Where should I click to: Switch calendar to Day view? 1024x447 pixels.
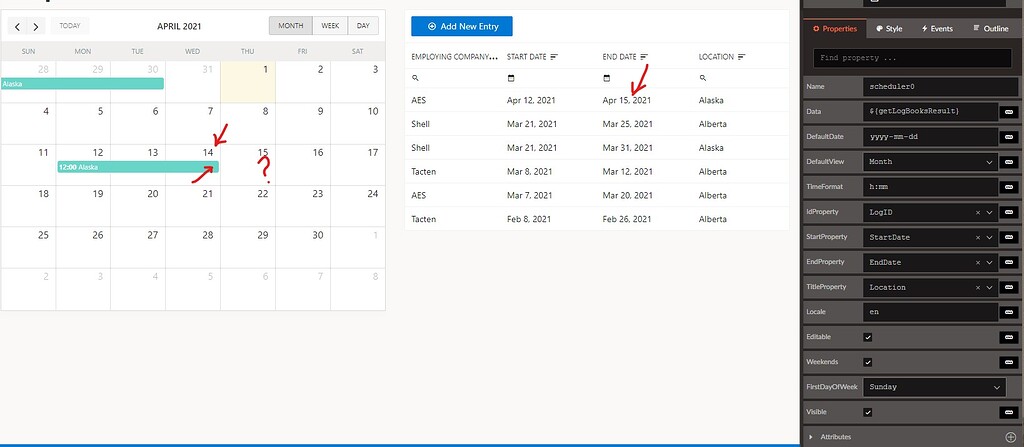[363, 26]
